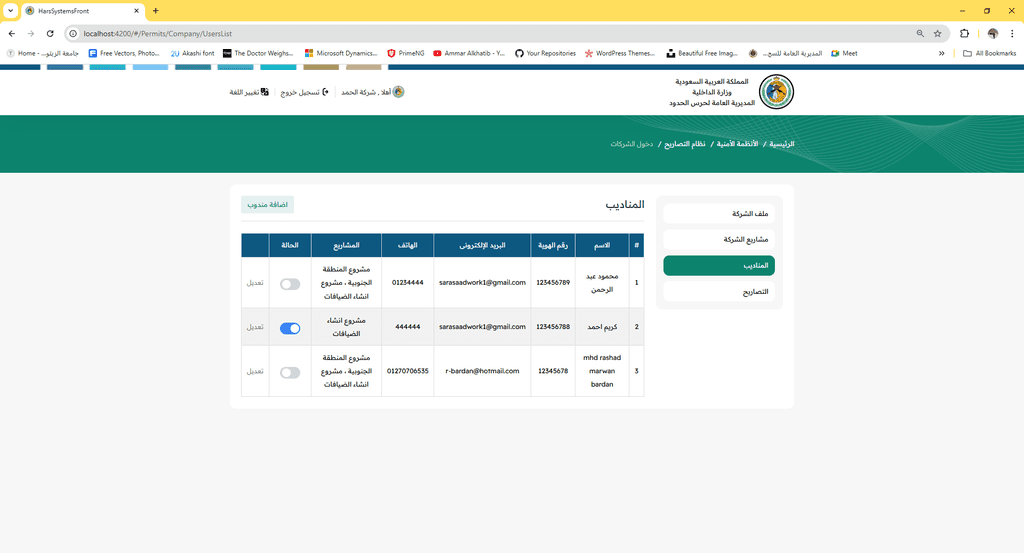Click the المناديب page heading
The image size is (1024, 553).
coord(625,204)
